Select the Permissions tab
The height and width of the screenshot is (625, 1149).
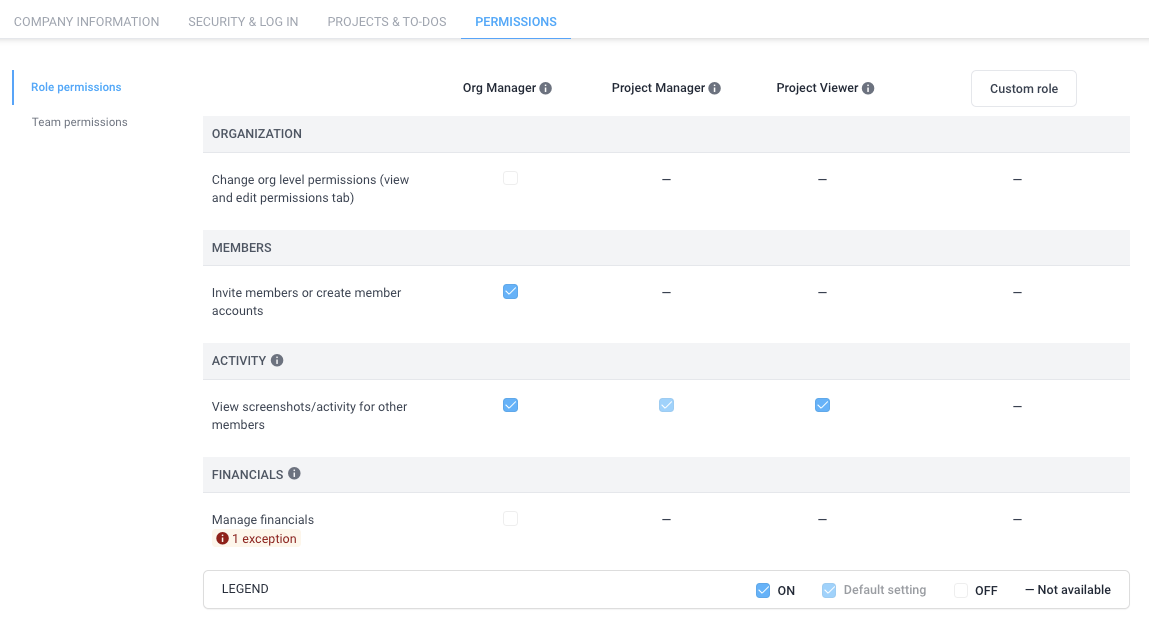point(516,21)
